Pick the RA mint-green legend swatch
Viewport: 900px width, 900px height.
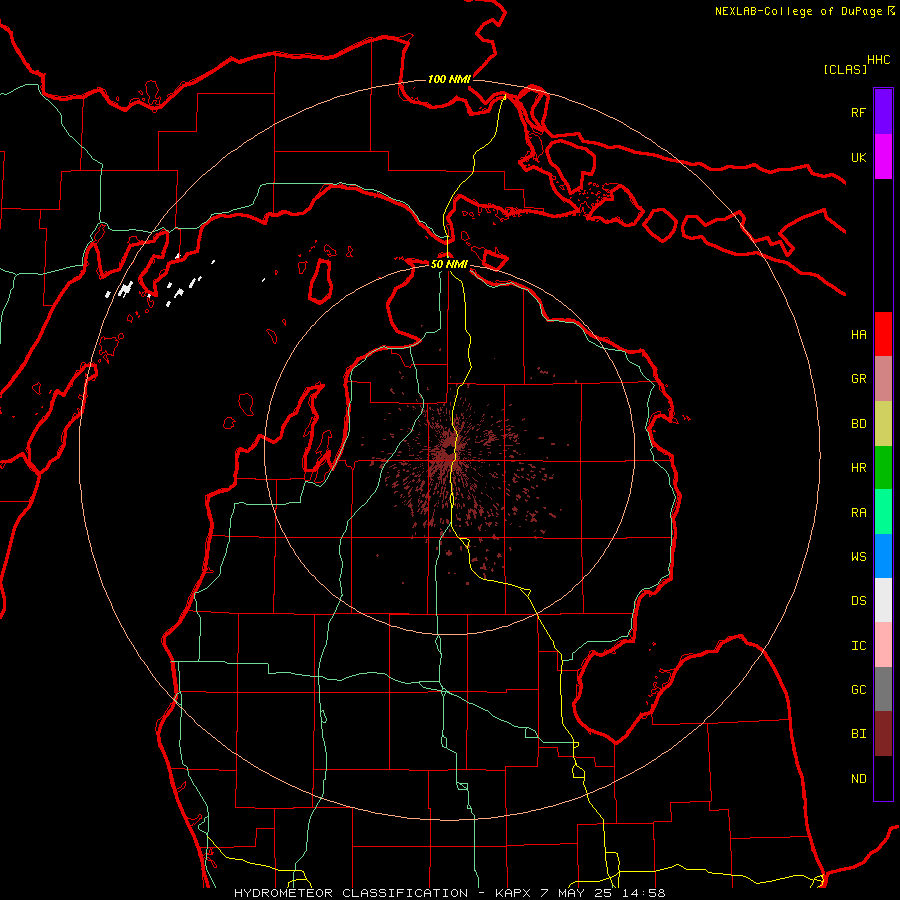click(x=883, y=512)
